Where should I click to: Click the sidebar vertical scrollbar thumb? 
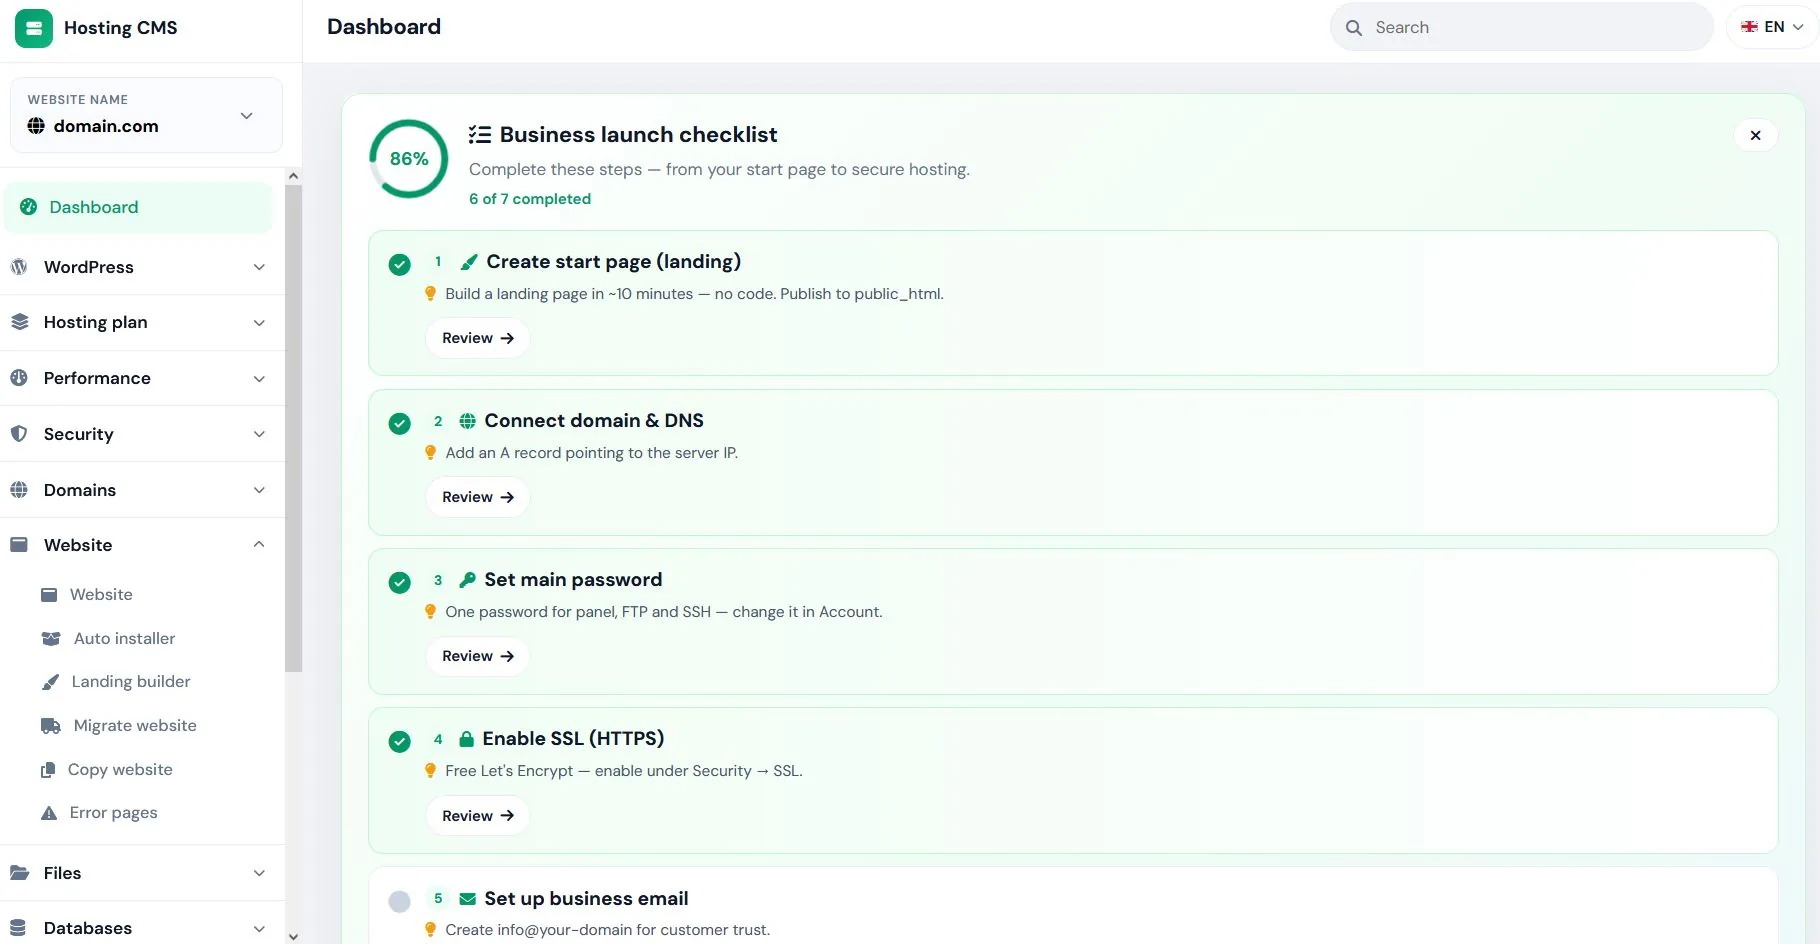click(293, 428)
